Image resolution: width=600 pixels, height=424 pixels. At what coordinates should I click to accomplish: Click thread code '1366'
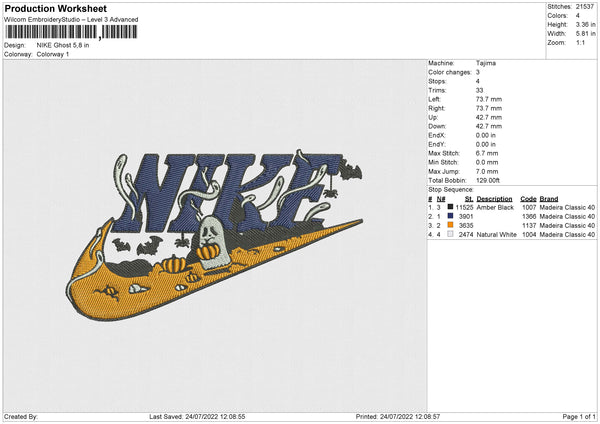[529, 217]
